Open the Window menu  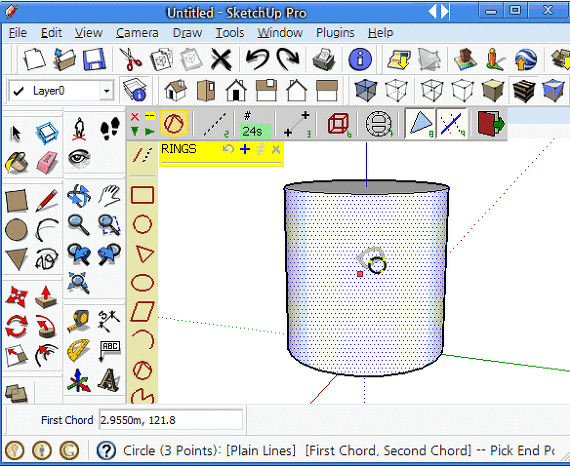[280, 33]
